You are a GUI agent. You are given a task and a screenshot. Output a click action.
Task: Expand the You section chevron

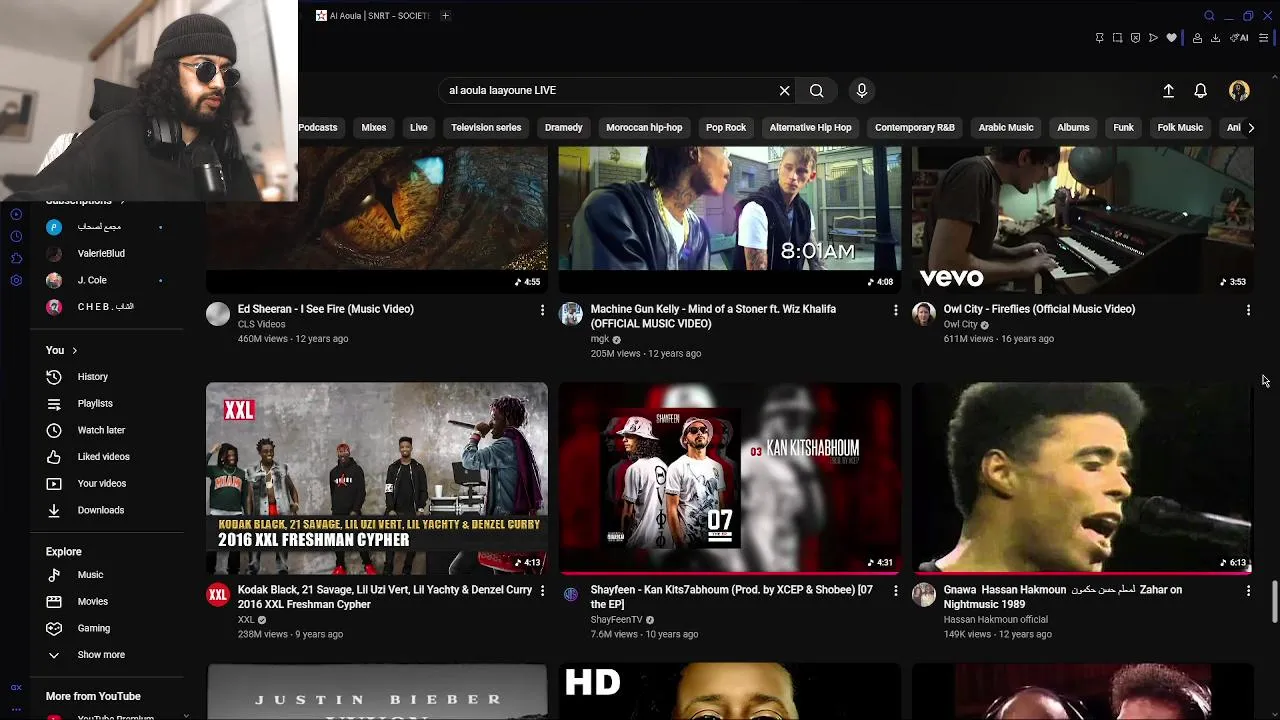(74, 351)
